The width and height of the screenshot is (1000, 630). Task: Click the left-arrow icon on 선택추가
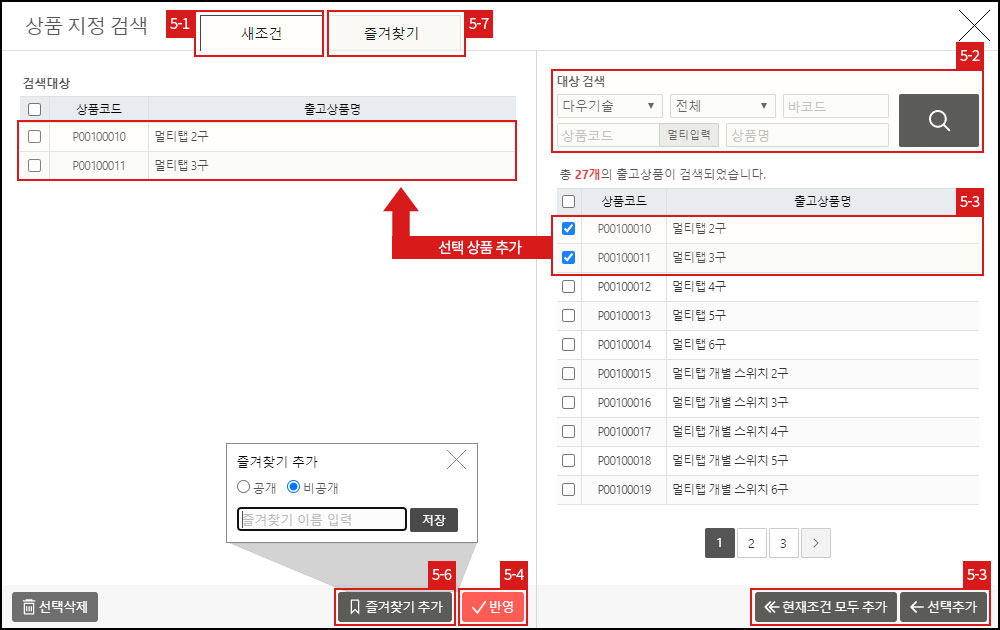click(x=916, y=606)
